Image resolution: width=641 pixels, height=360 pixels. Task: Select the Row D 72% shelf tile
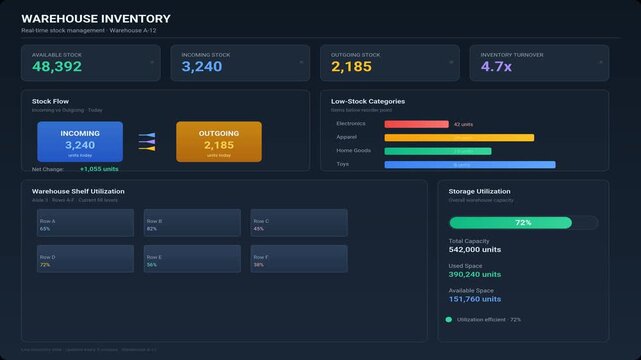[85, 259]
